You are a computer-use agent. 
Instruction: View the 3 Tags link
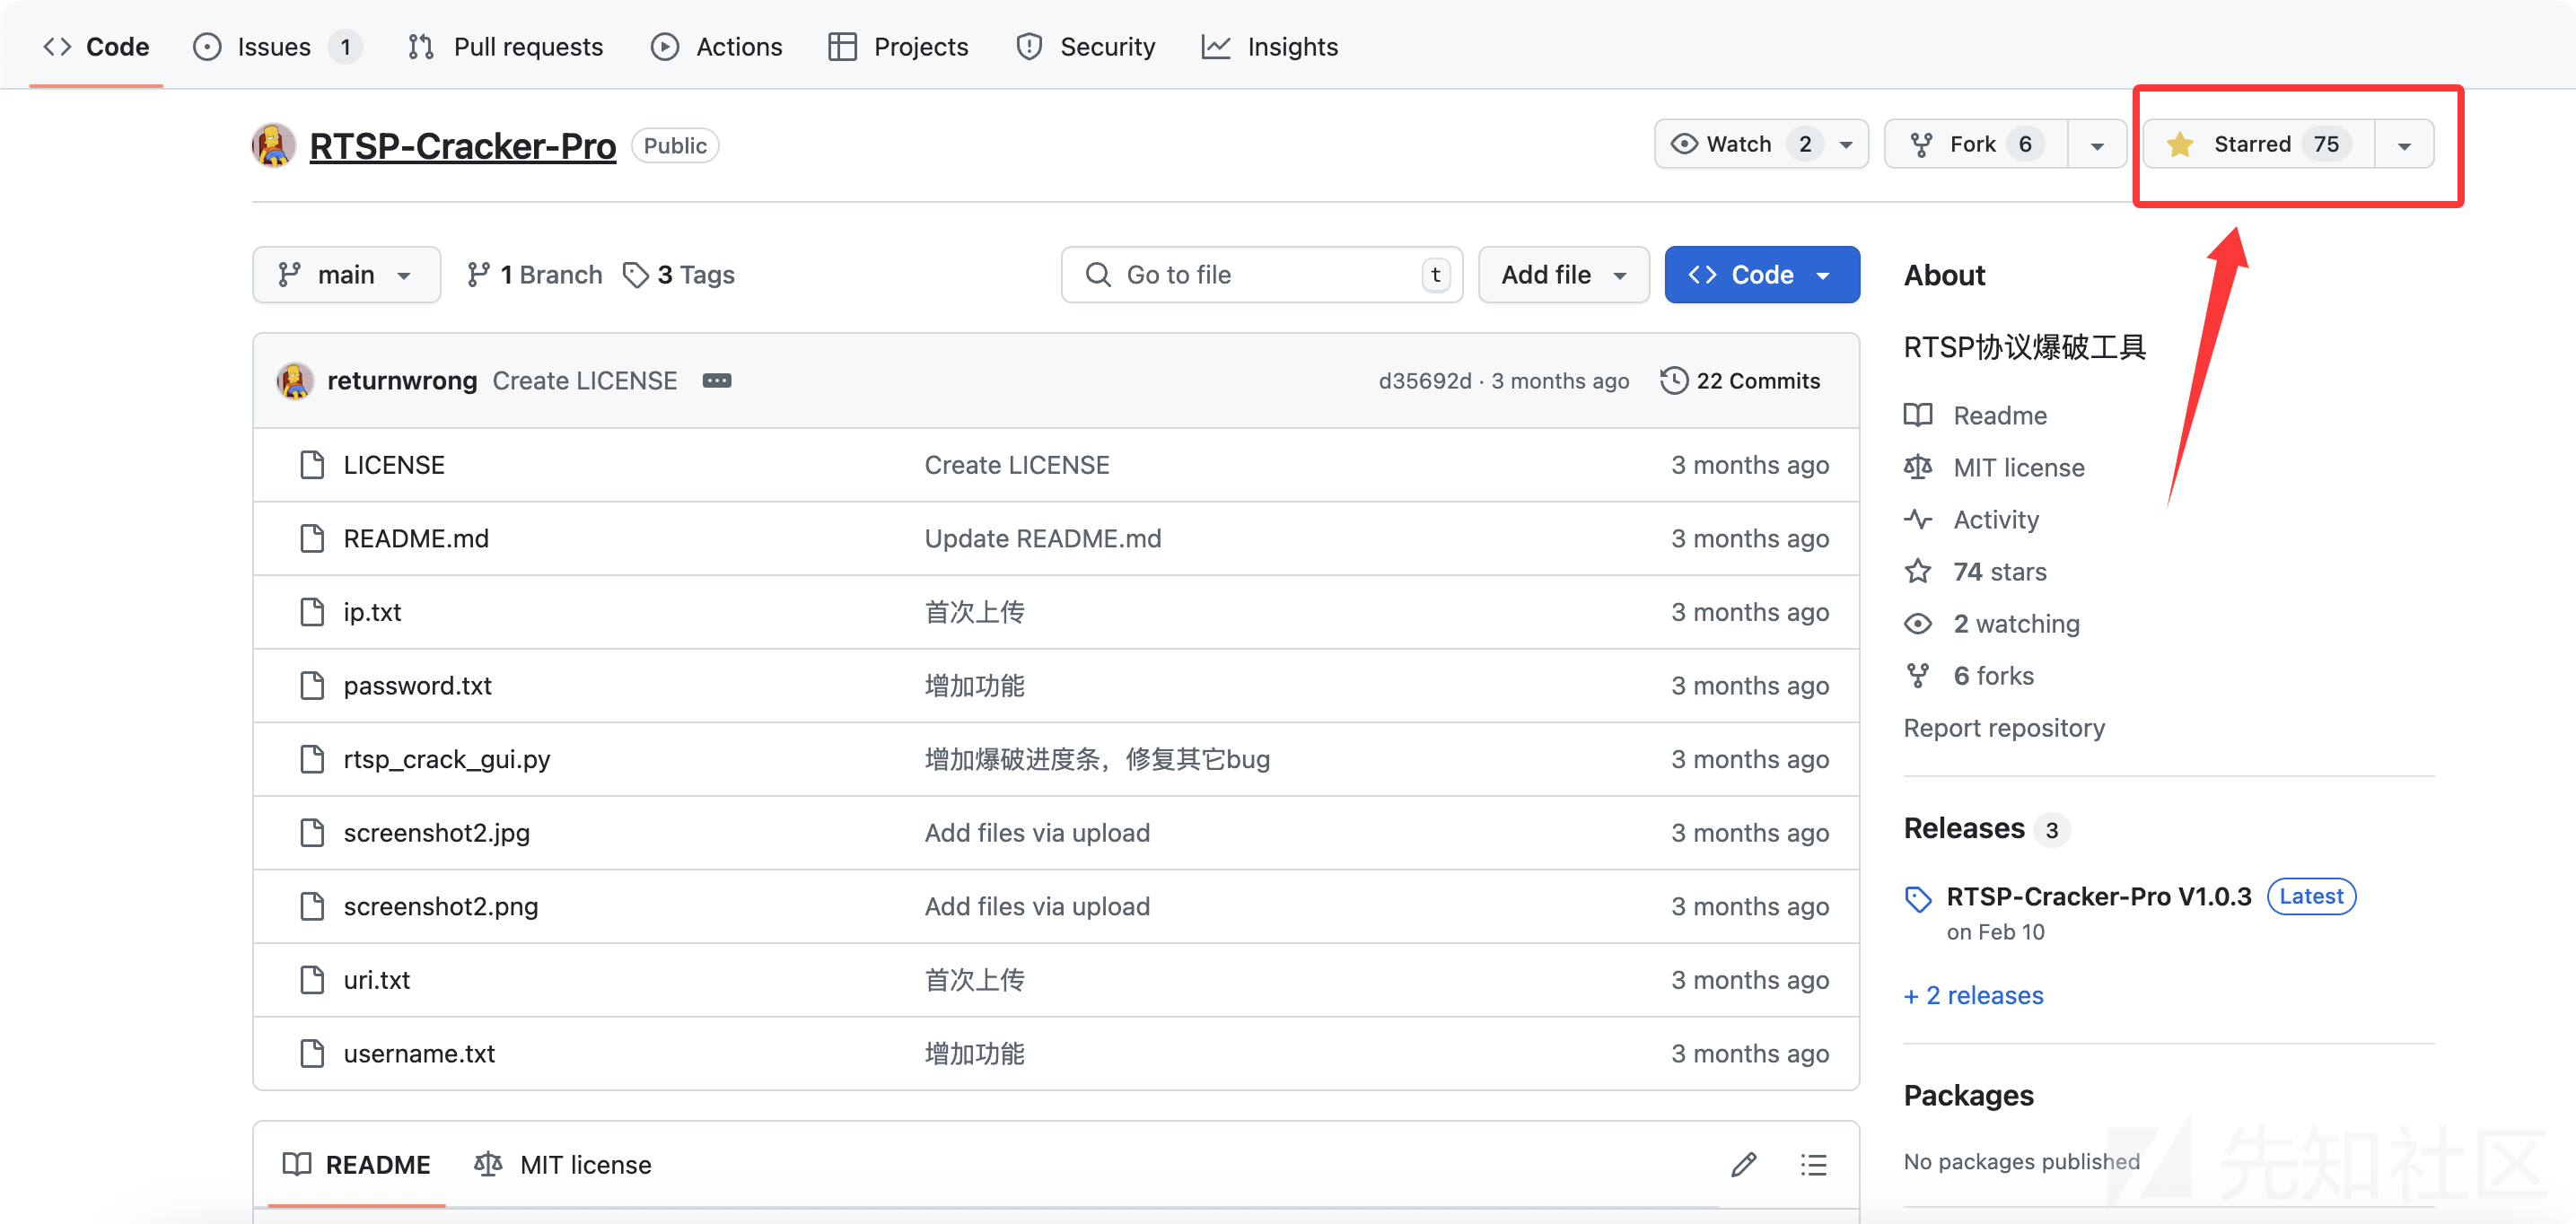[x=679, y=275]
